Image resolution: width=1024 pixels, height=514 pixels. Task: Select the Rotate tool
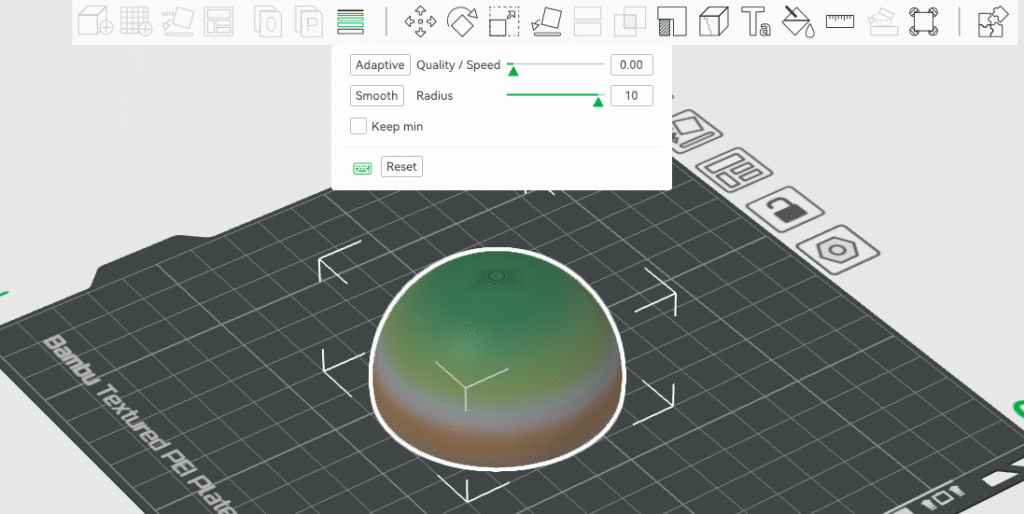tap(461, 21)
